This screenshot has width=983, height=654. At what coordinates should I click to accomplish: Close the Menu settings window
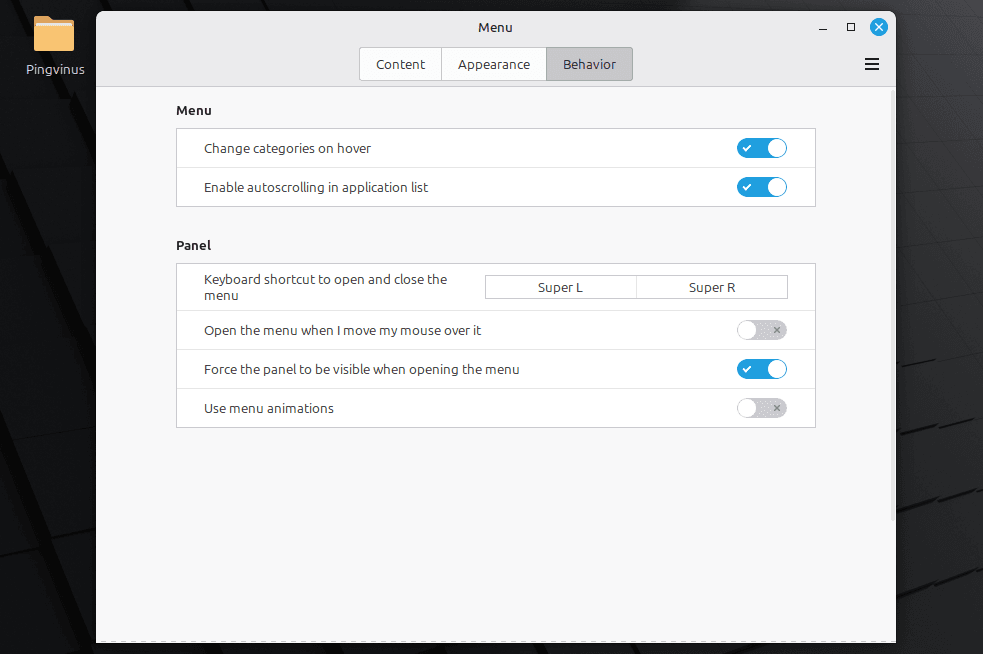pyautogui.click(x=878, y=27)
